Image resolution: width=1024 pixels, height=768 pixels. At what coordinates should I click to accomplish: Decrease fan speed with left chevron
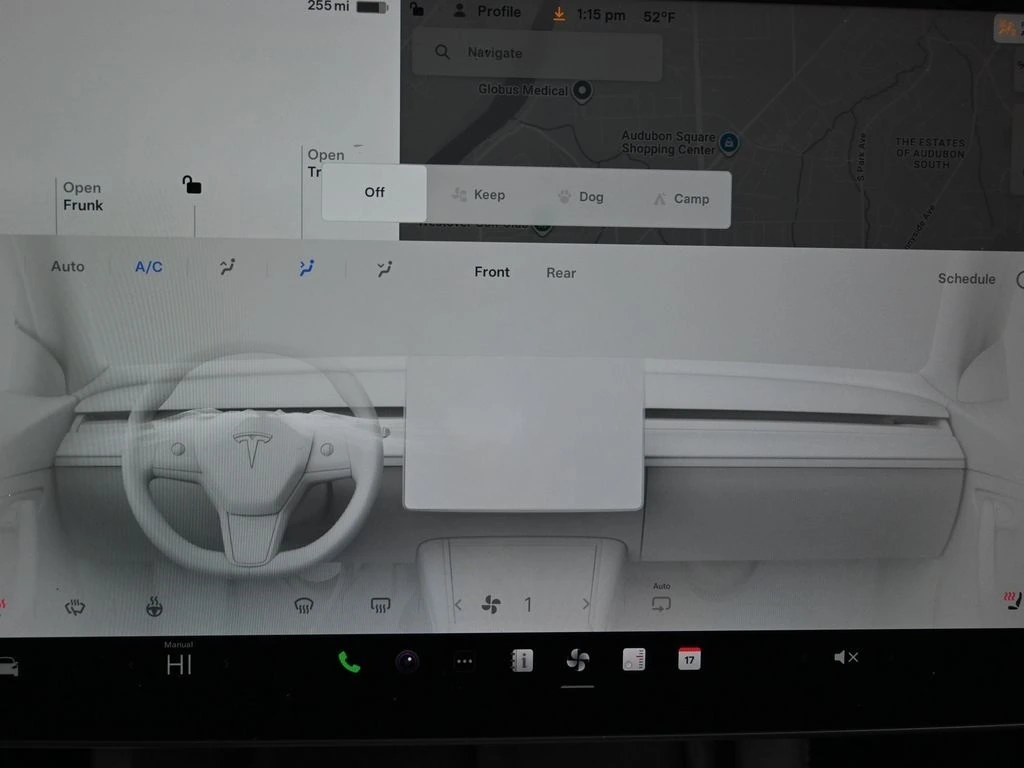tap(459, 605)
